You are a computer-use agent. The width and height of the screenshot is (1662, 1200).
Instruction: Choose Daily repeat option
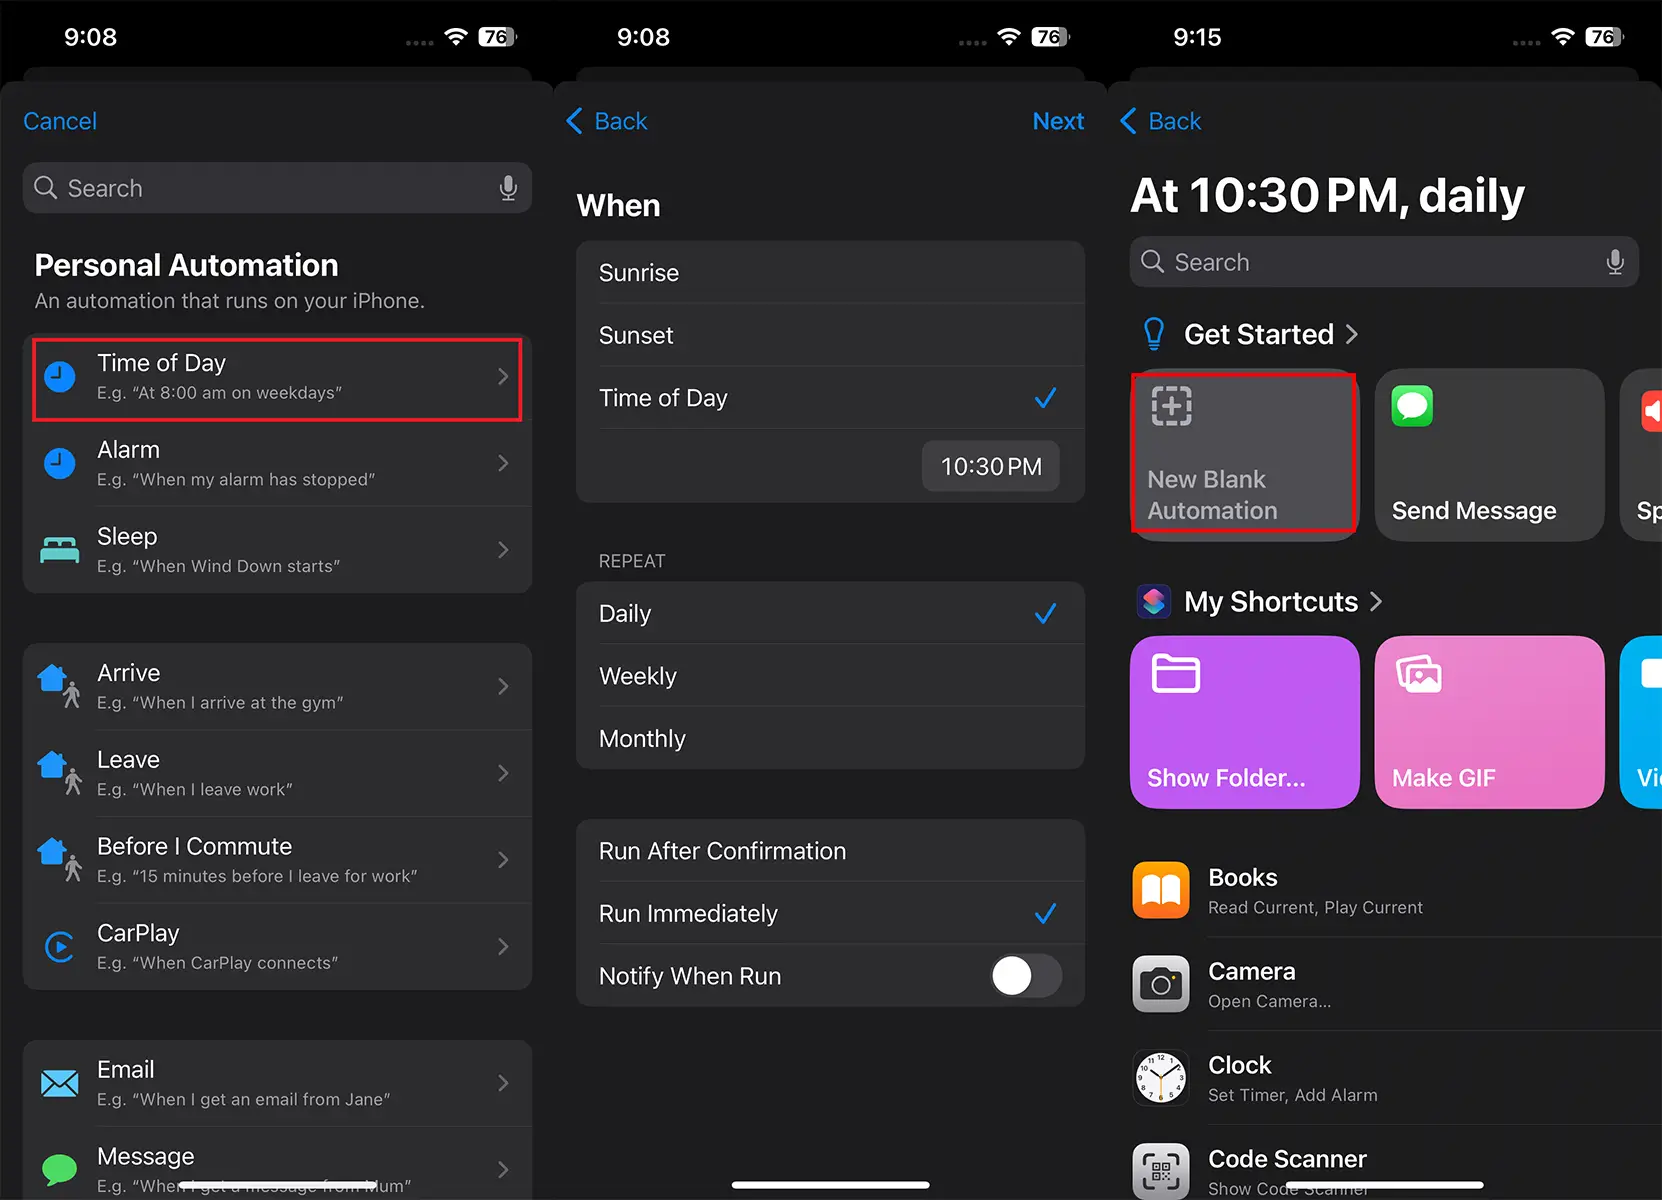[x=830, y=614]
